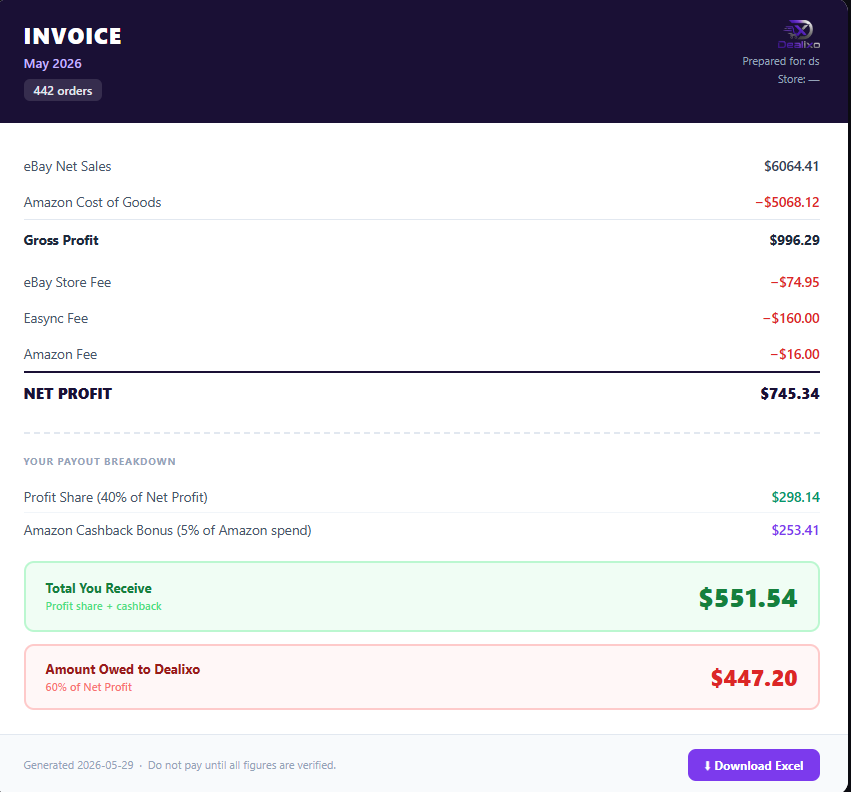Viewport: 851px width, 792px height.
Task: Select the $298.14 profit share value
Action: click(x=795, y=497)
